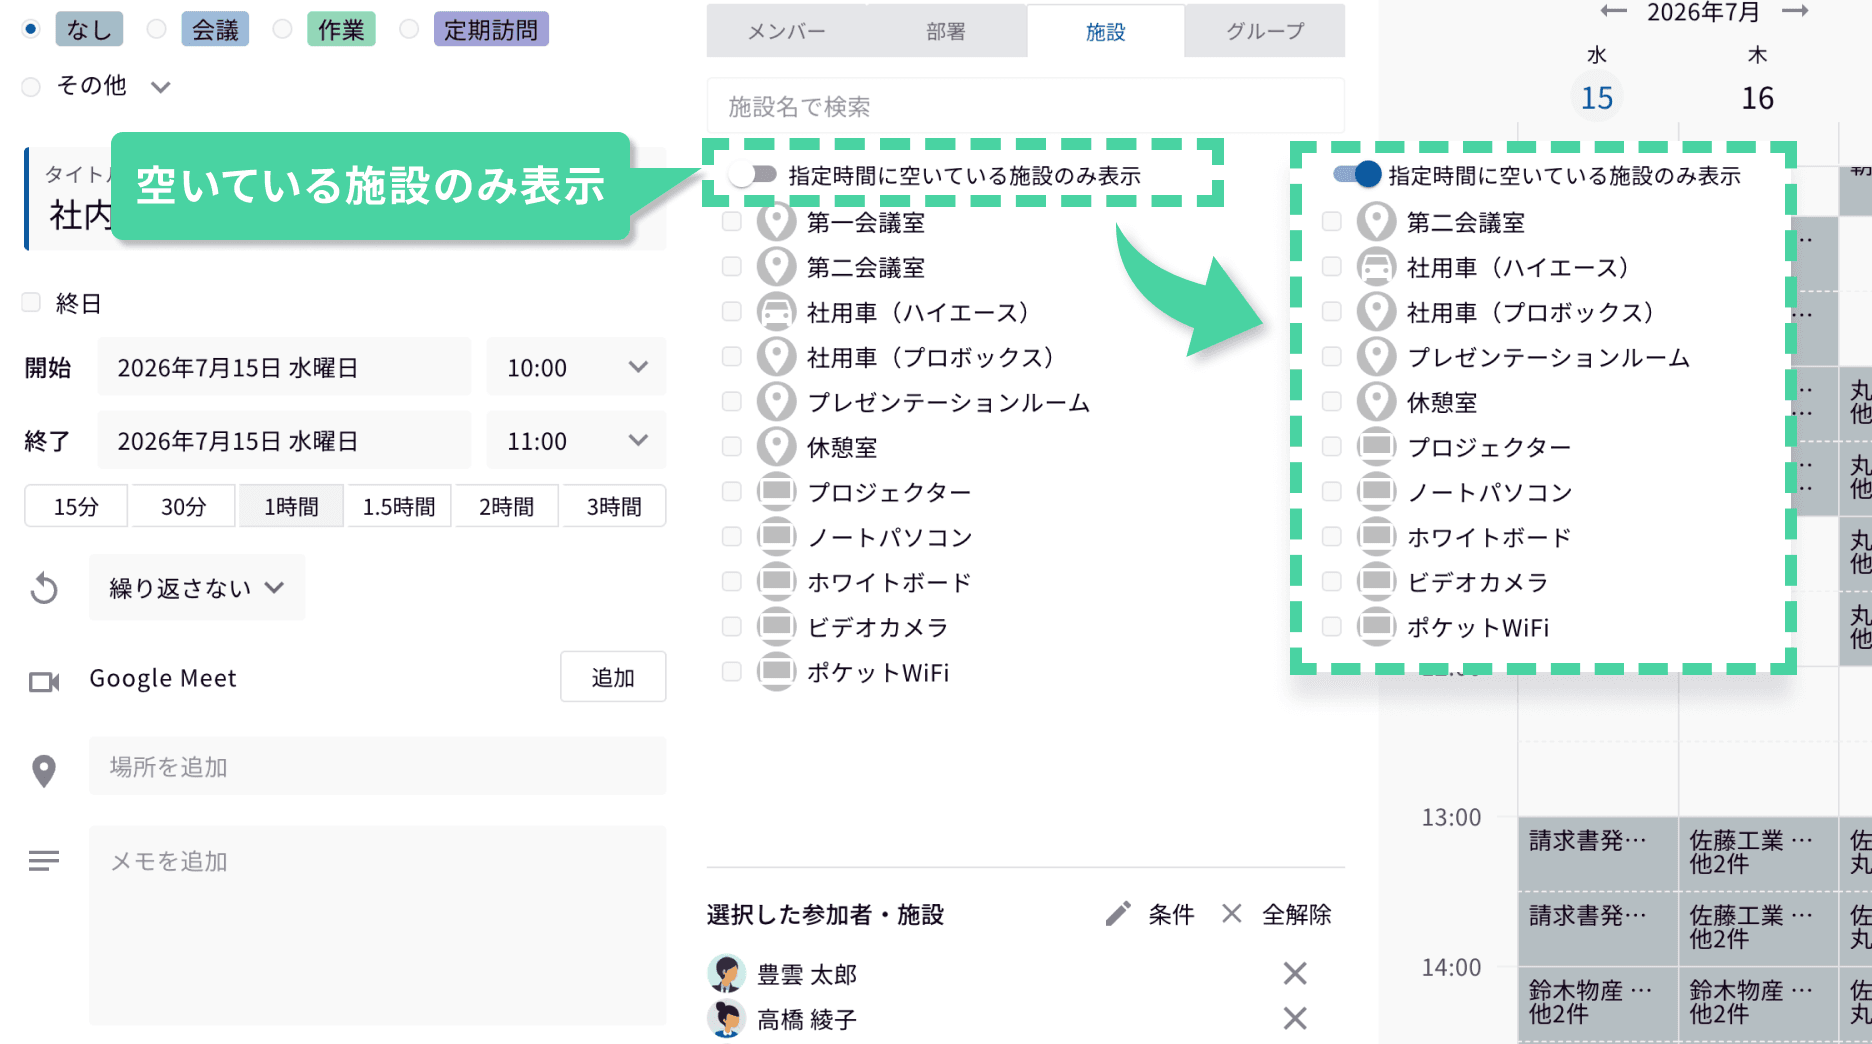Check プロジェクター in the left facility list
The width and height of the screenshot is (1872, 1044).
pyautogui.click(x=732, y=491)
